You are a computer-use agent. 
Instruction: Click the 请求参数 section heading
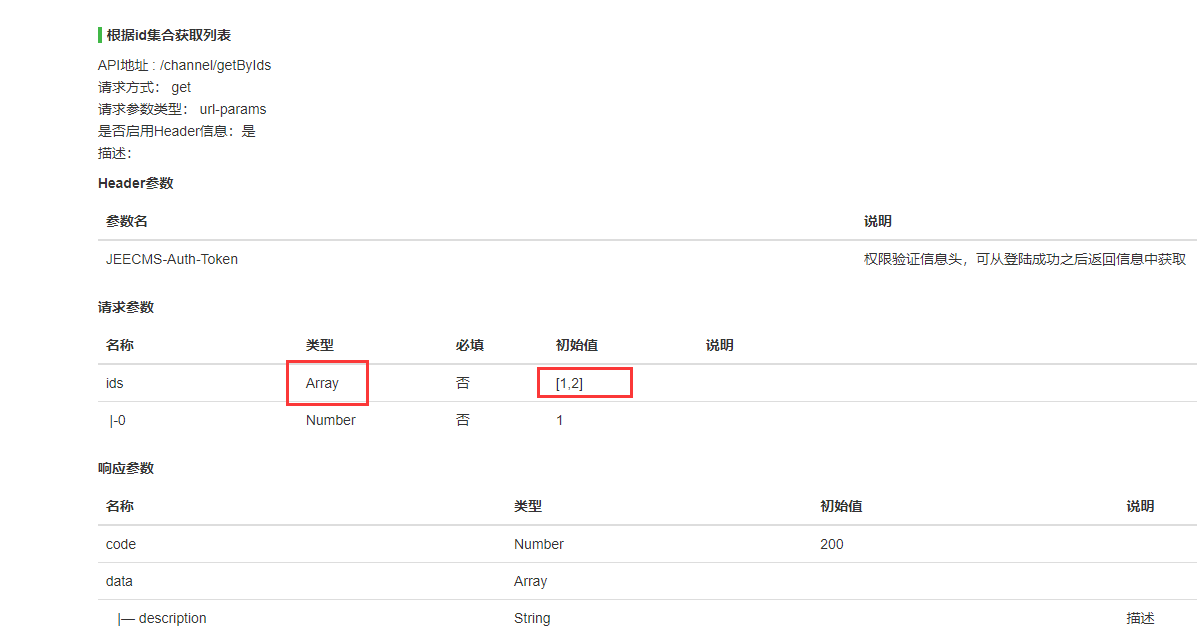[x=126, y=307]
